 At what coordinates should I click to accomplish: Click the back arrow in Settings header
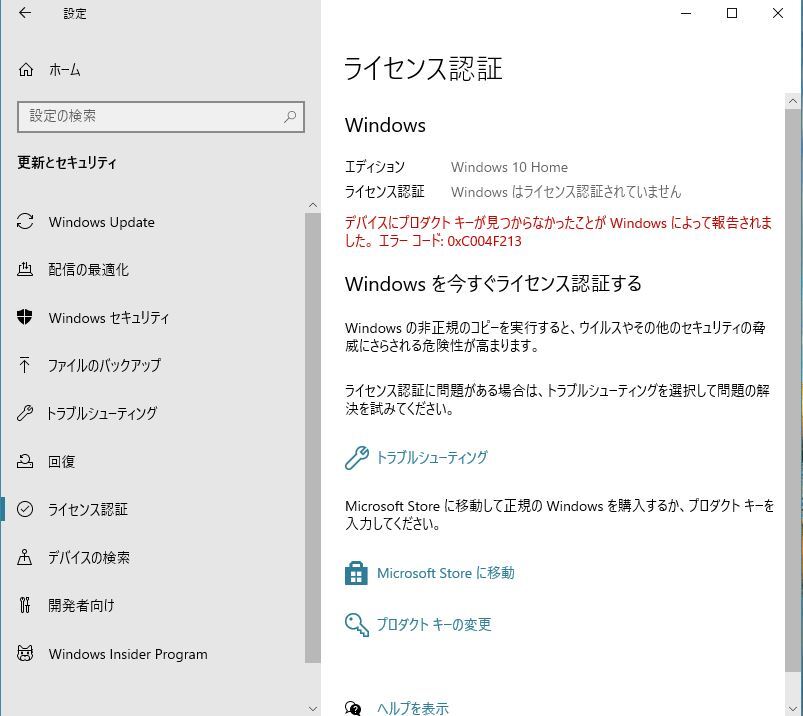pos(25,13)
